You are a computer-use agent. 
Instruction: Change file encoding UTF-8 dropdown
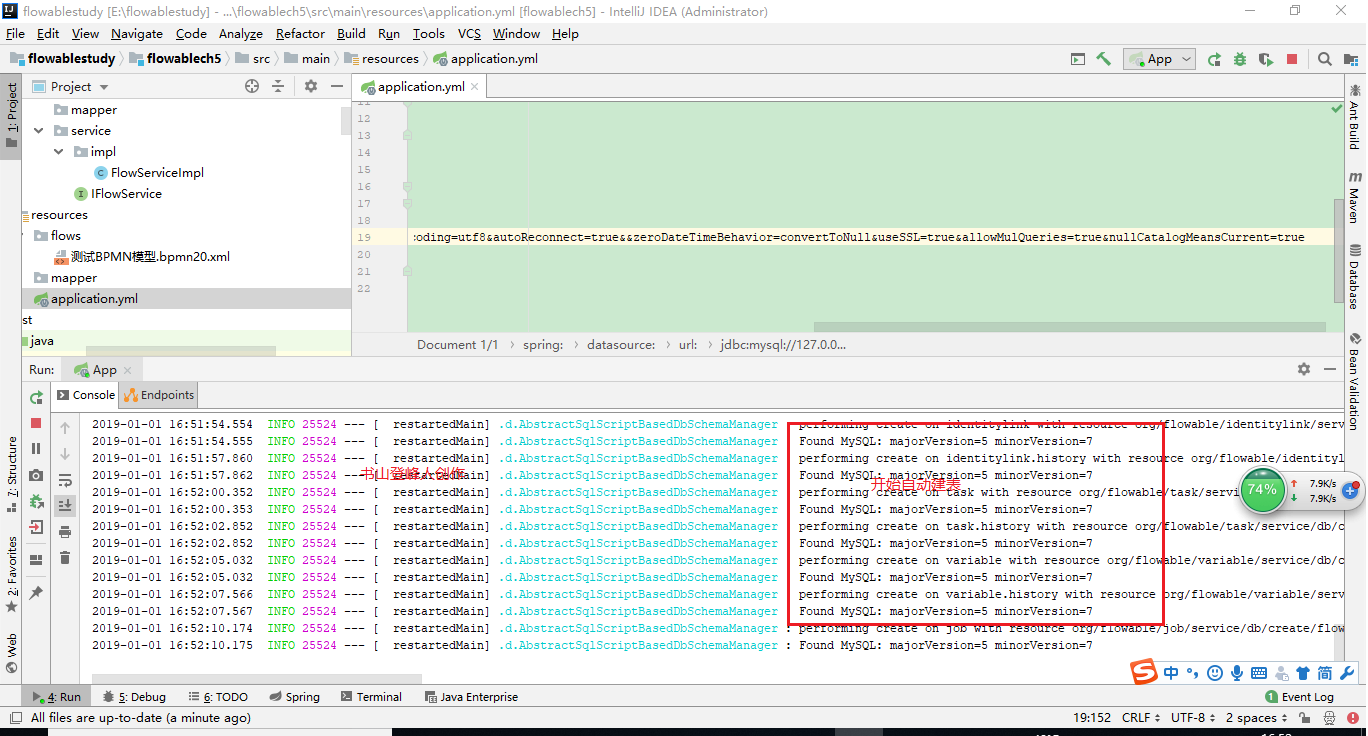(x=1193, y=718)
